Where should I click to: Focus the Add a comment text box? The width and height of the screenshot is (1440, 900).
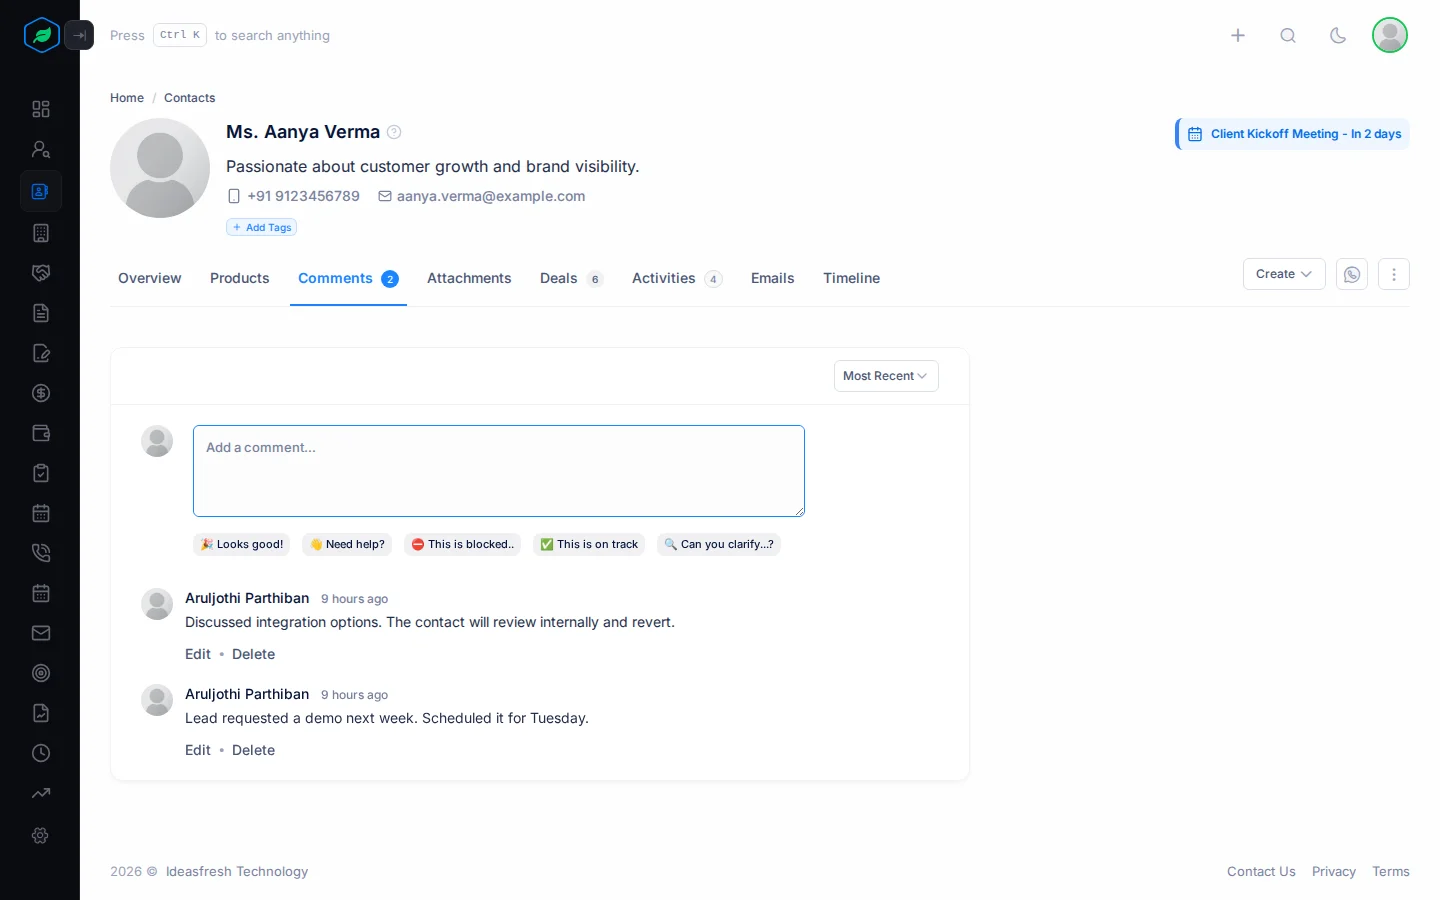[x=499, y=471]
